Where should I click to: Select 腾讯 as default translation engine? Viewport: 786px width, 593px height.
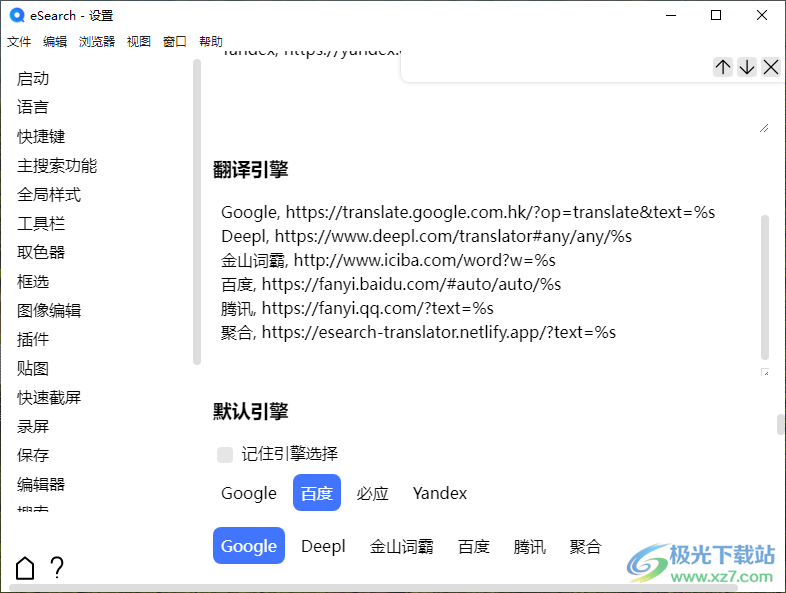[529, 545]
